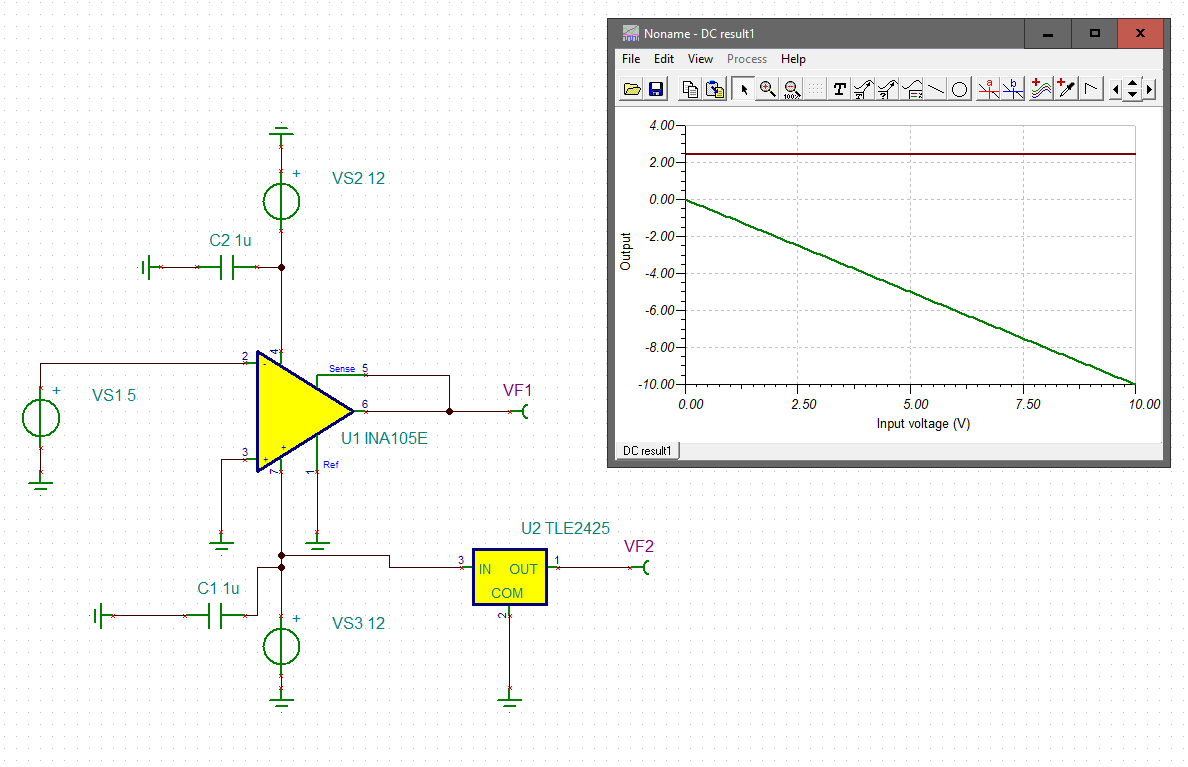Select the U2 TLE2425 component block
The width and height of the screenshot is (1188, 767).
tap(510, 577)
